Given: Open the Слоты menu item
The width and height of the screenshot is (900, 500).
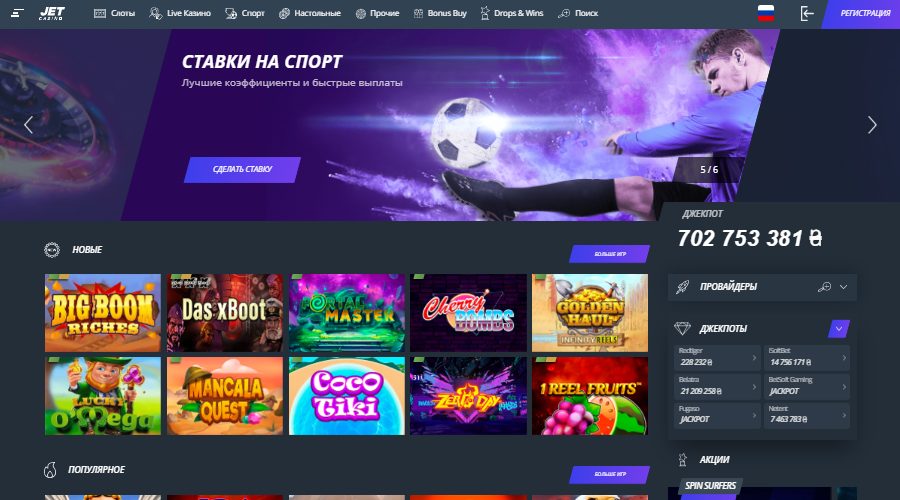Looking at the screenshot, I should [x=114, y=13].
